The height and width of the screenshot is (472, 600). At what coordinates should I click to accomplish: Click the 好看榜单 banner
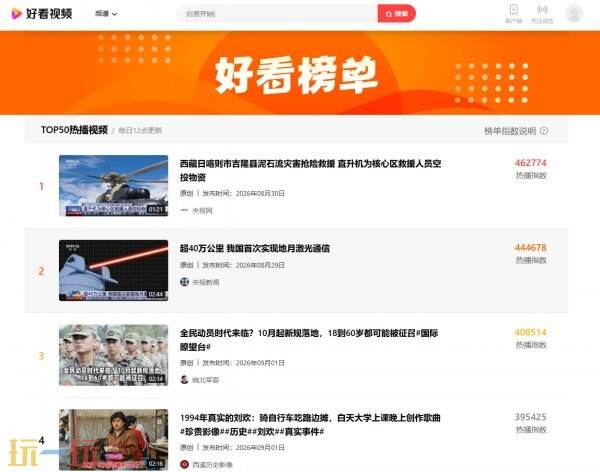point(300,73)
